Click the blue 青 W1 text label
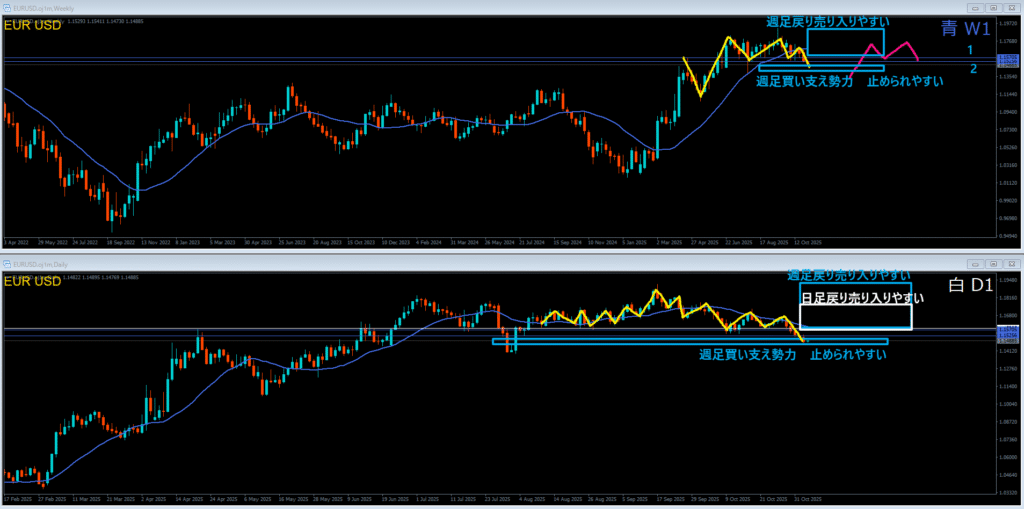This screenshot has height=509, width=1024. [966, 30]
